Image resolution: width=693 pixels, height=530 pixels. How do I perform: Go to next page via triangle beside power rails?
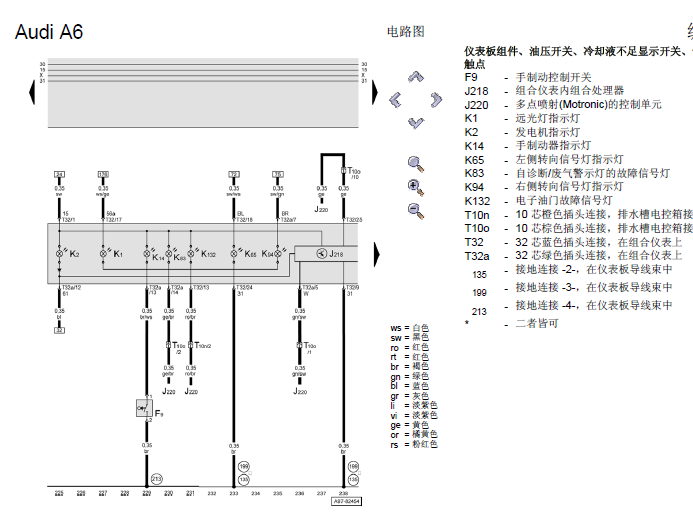375,92
